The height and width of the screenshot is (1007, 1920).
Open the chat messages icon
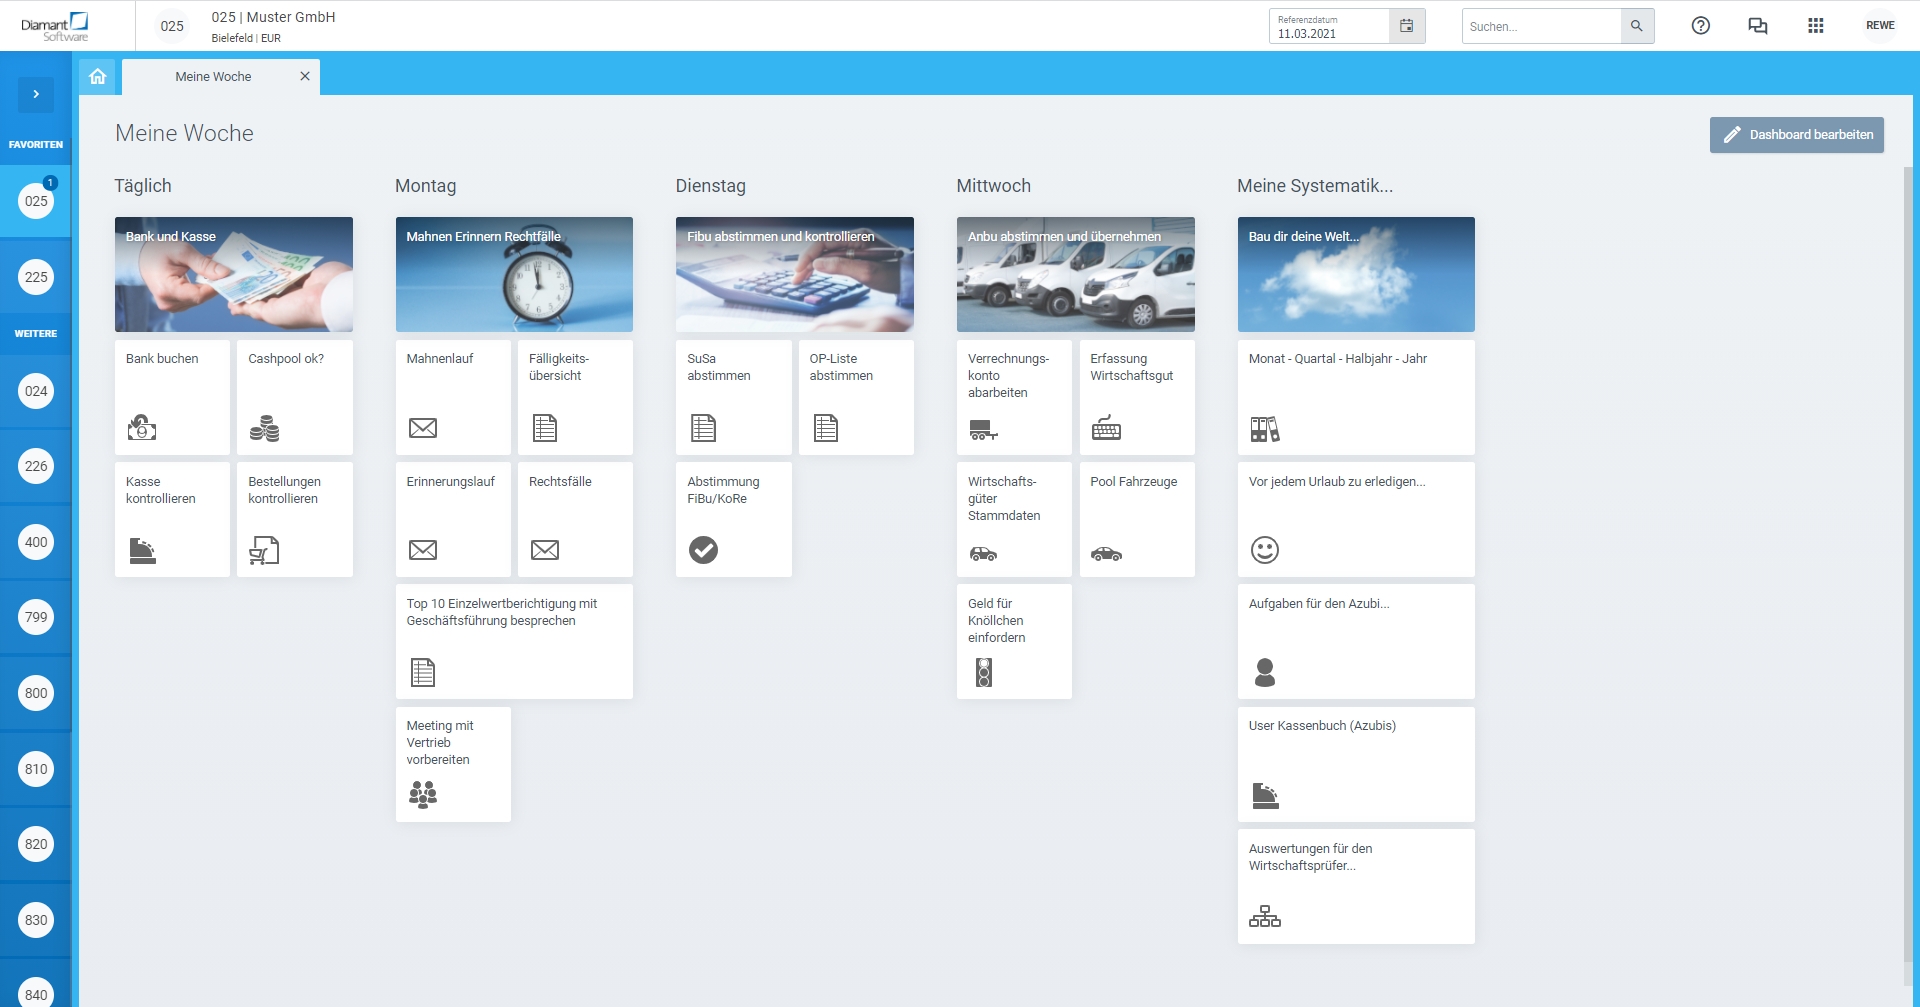pyautogui.click(x=1757, y=26)
